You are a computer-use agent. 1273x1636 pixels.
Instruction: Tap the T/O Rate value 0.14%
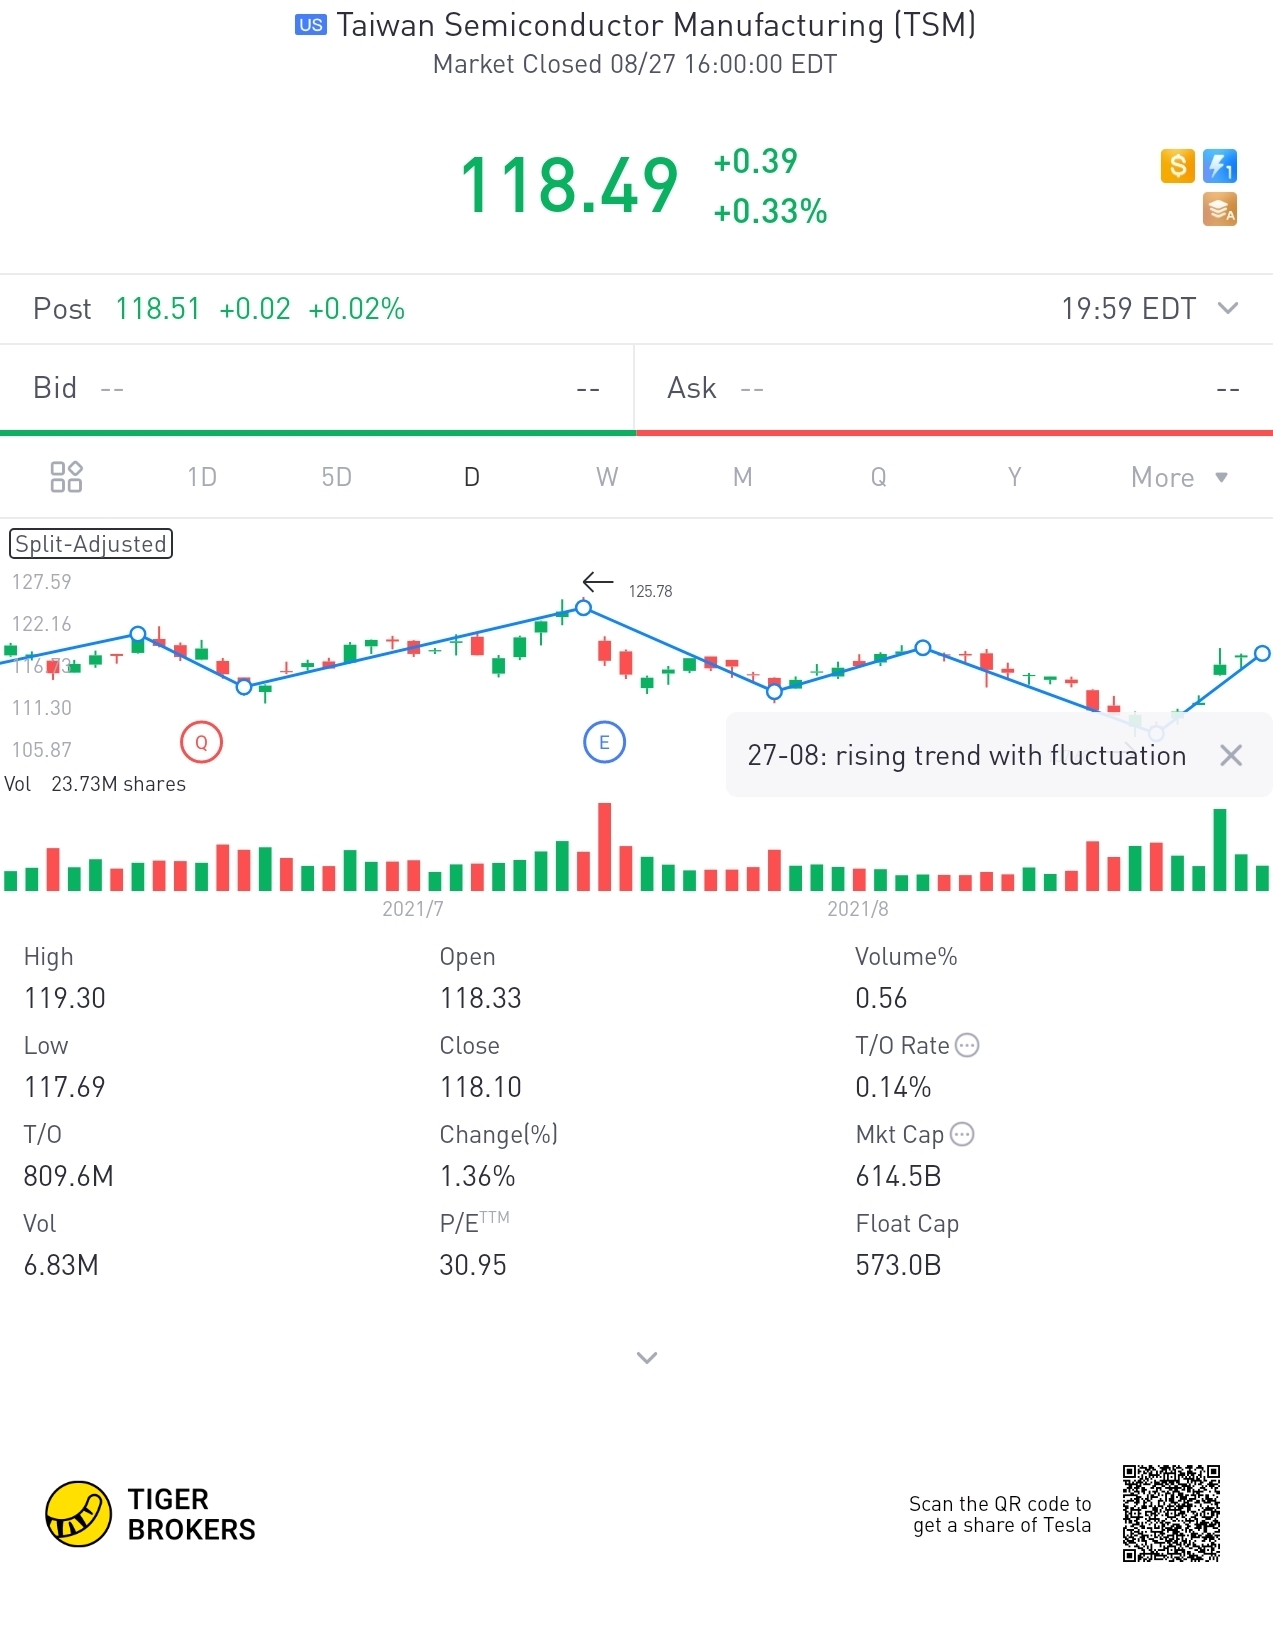tap(893, 1087)
